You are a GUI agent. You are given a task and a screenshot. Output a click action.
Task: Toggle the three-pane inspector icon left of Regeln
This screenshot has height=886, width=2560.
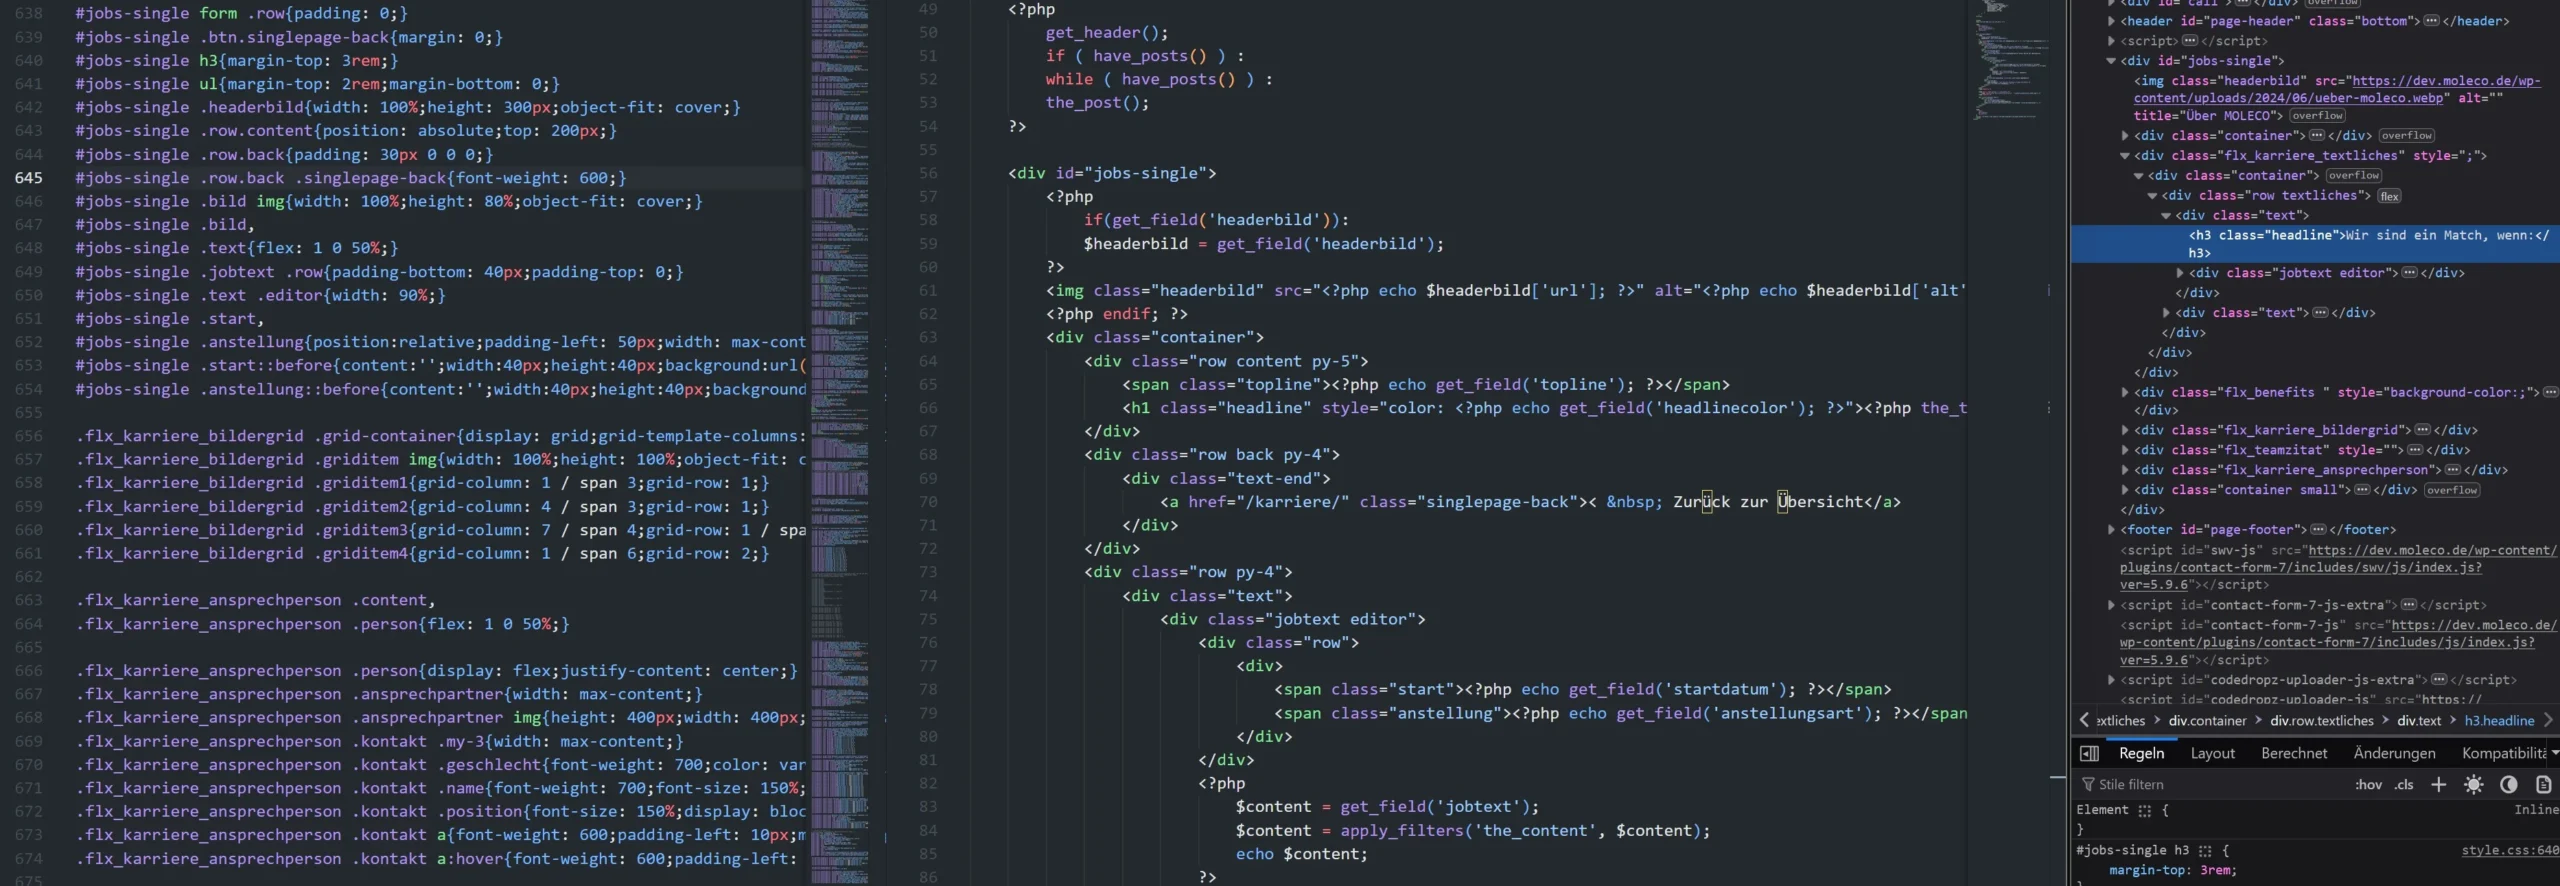[x=2089, y=754]
